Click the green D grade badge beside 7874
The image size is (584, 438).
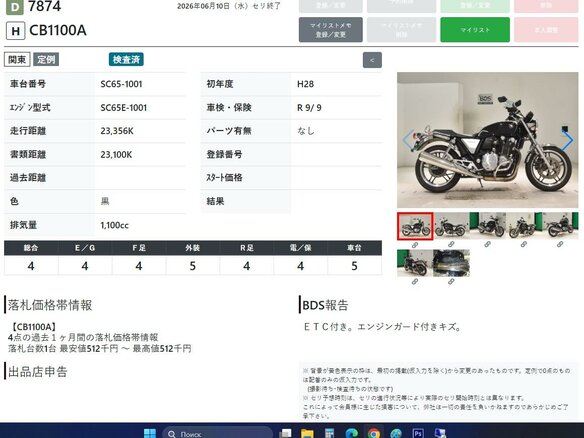pos(15,7)
